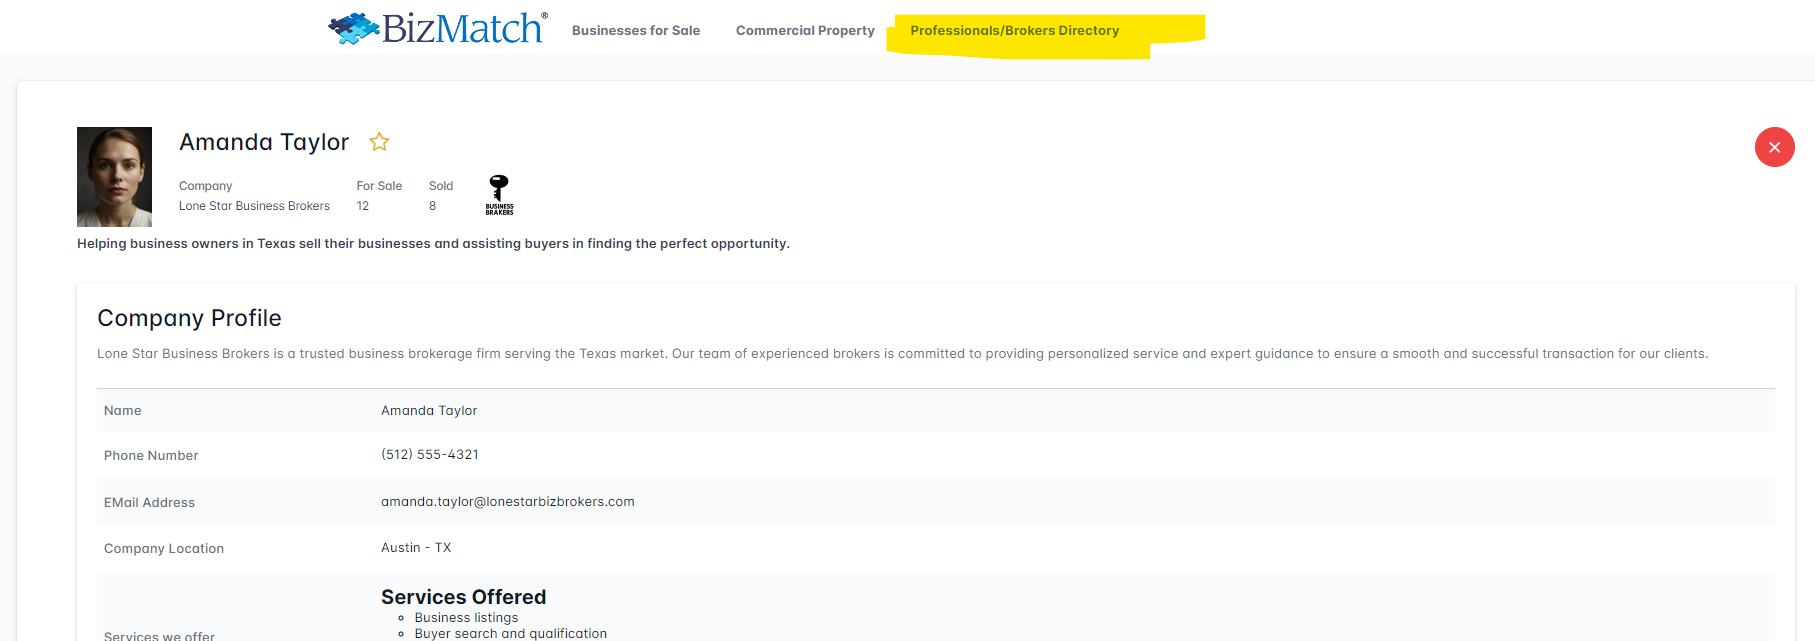Viewport: 1815px width, 641px height.
Task: Open Professionals/Brokers Directory tab
Action: click(x=1014, y=31)
